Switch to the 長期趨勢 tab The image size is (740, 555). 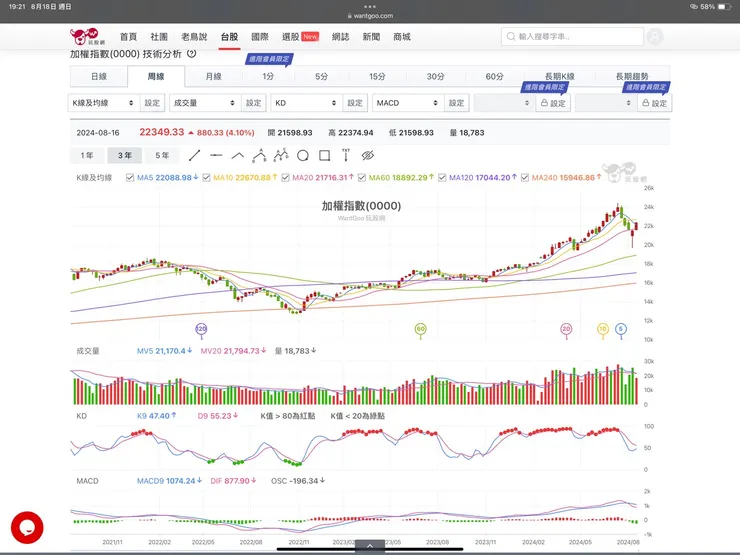pyautogui.click(x=632, y=76)
